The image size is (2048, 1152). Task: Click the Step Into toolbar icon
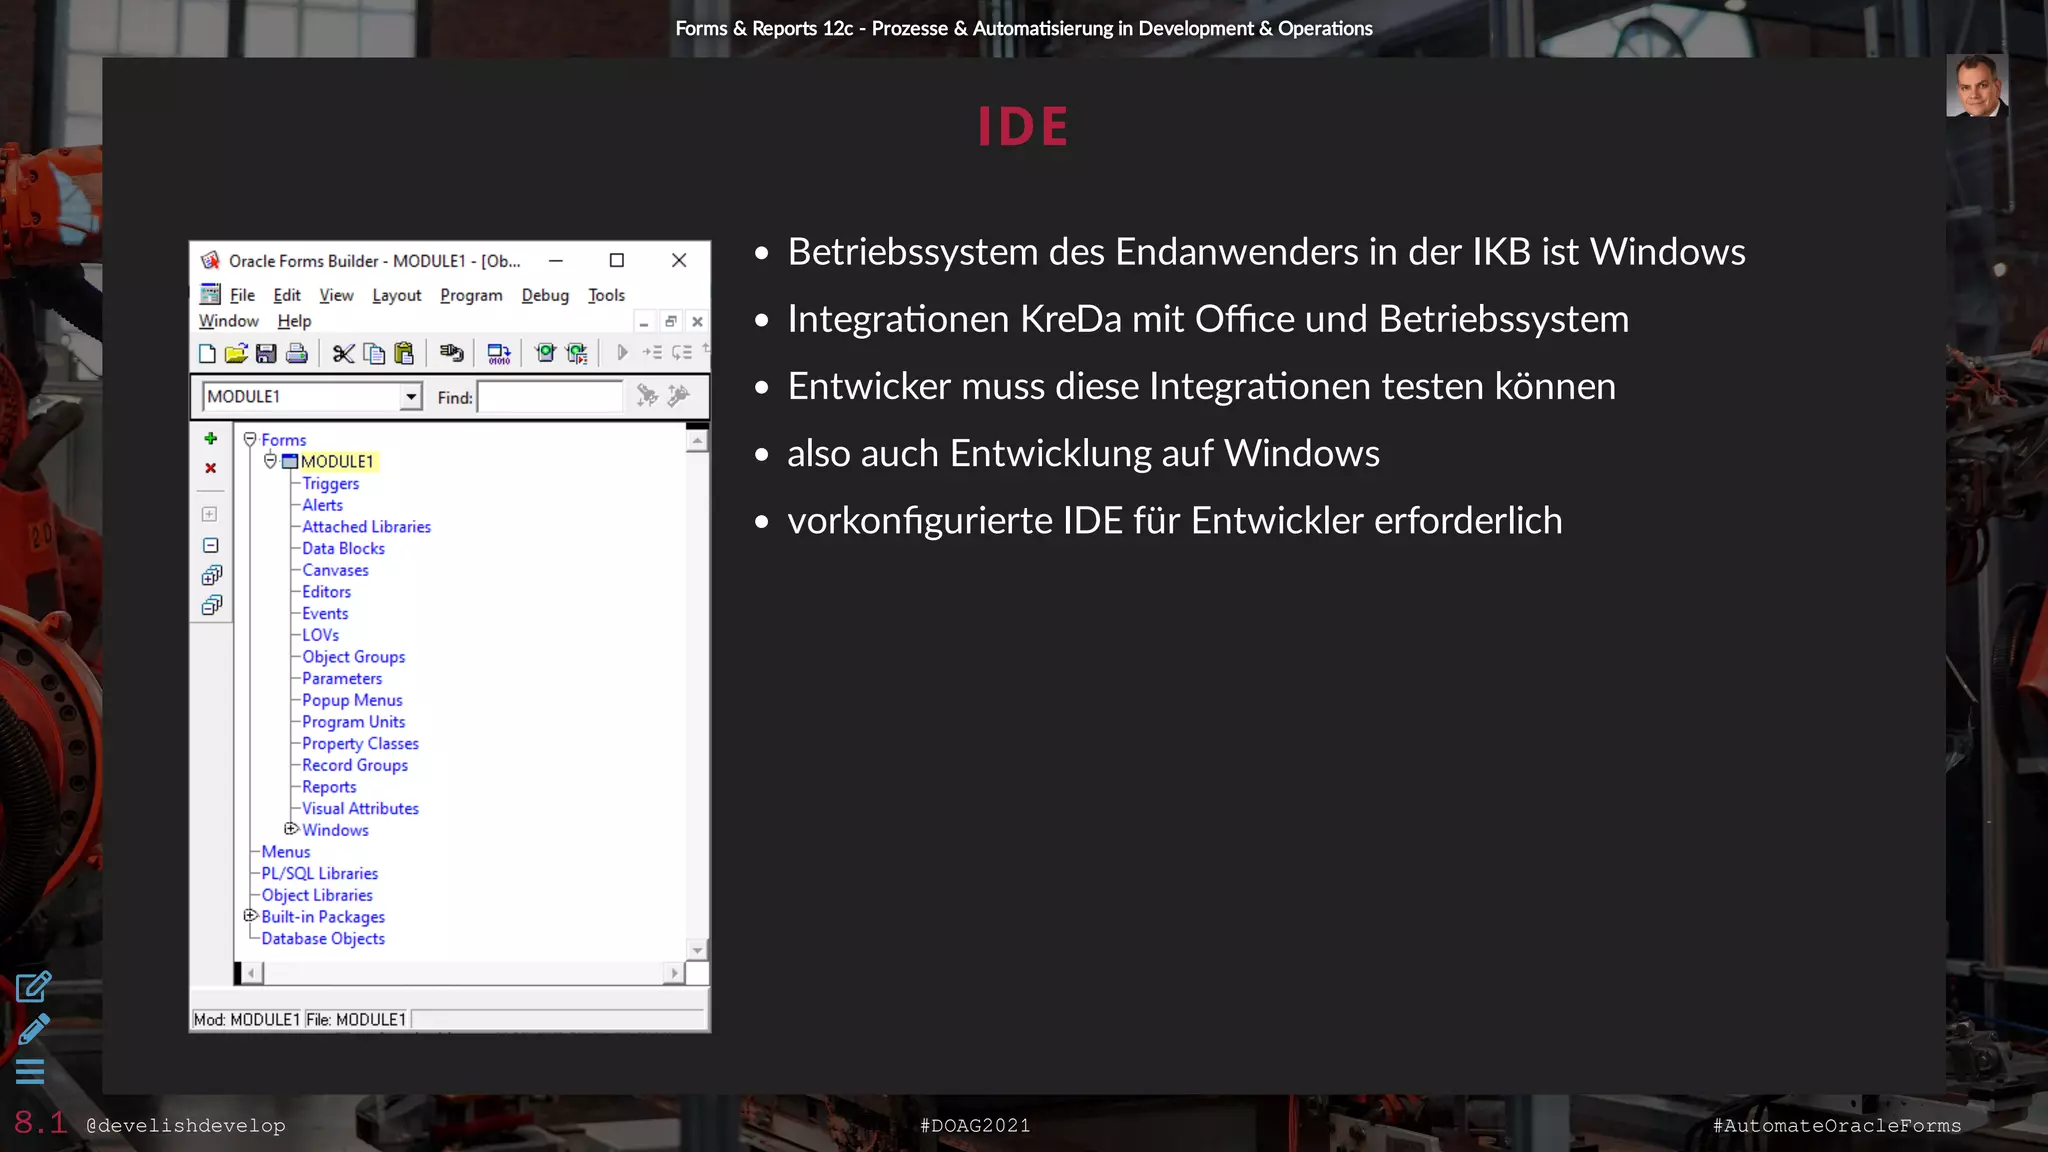[x=652, y=352]
